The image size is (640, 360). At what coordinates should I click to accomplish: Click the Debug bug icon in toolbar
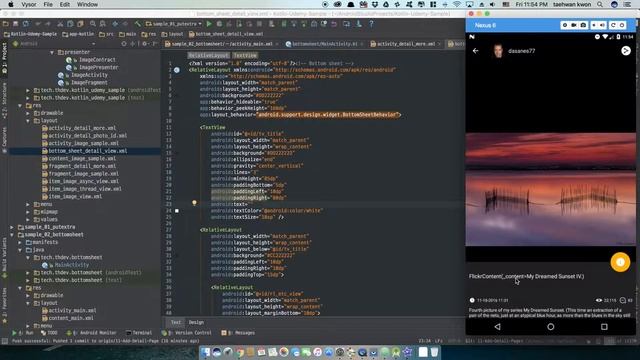click(219, 24)
